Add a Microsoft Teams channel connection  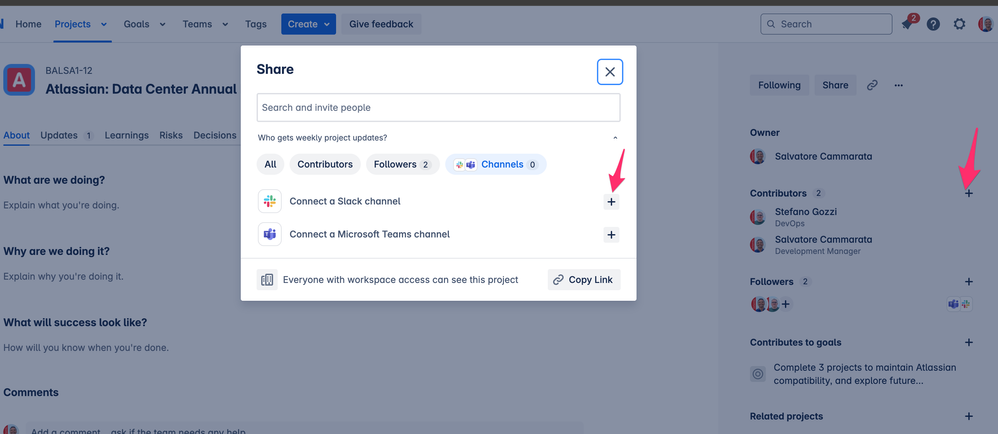click(x=611, y=235)
